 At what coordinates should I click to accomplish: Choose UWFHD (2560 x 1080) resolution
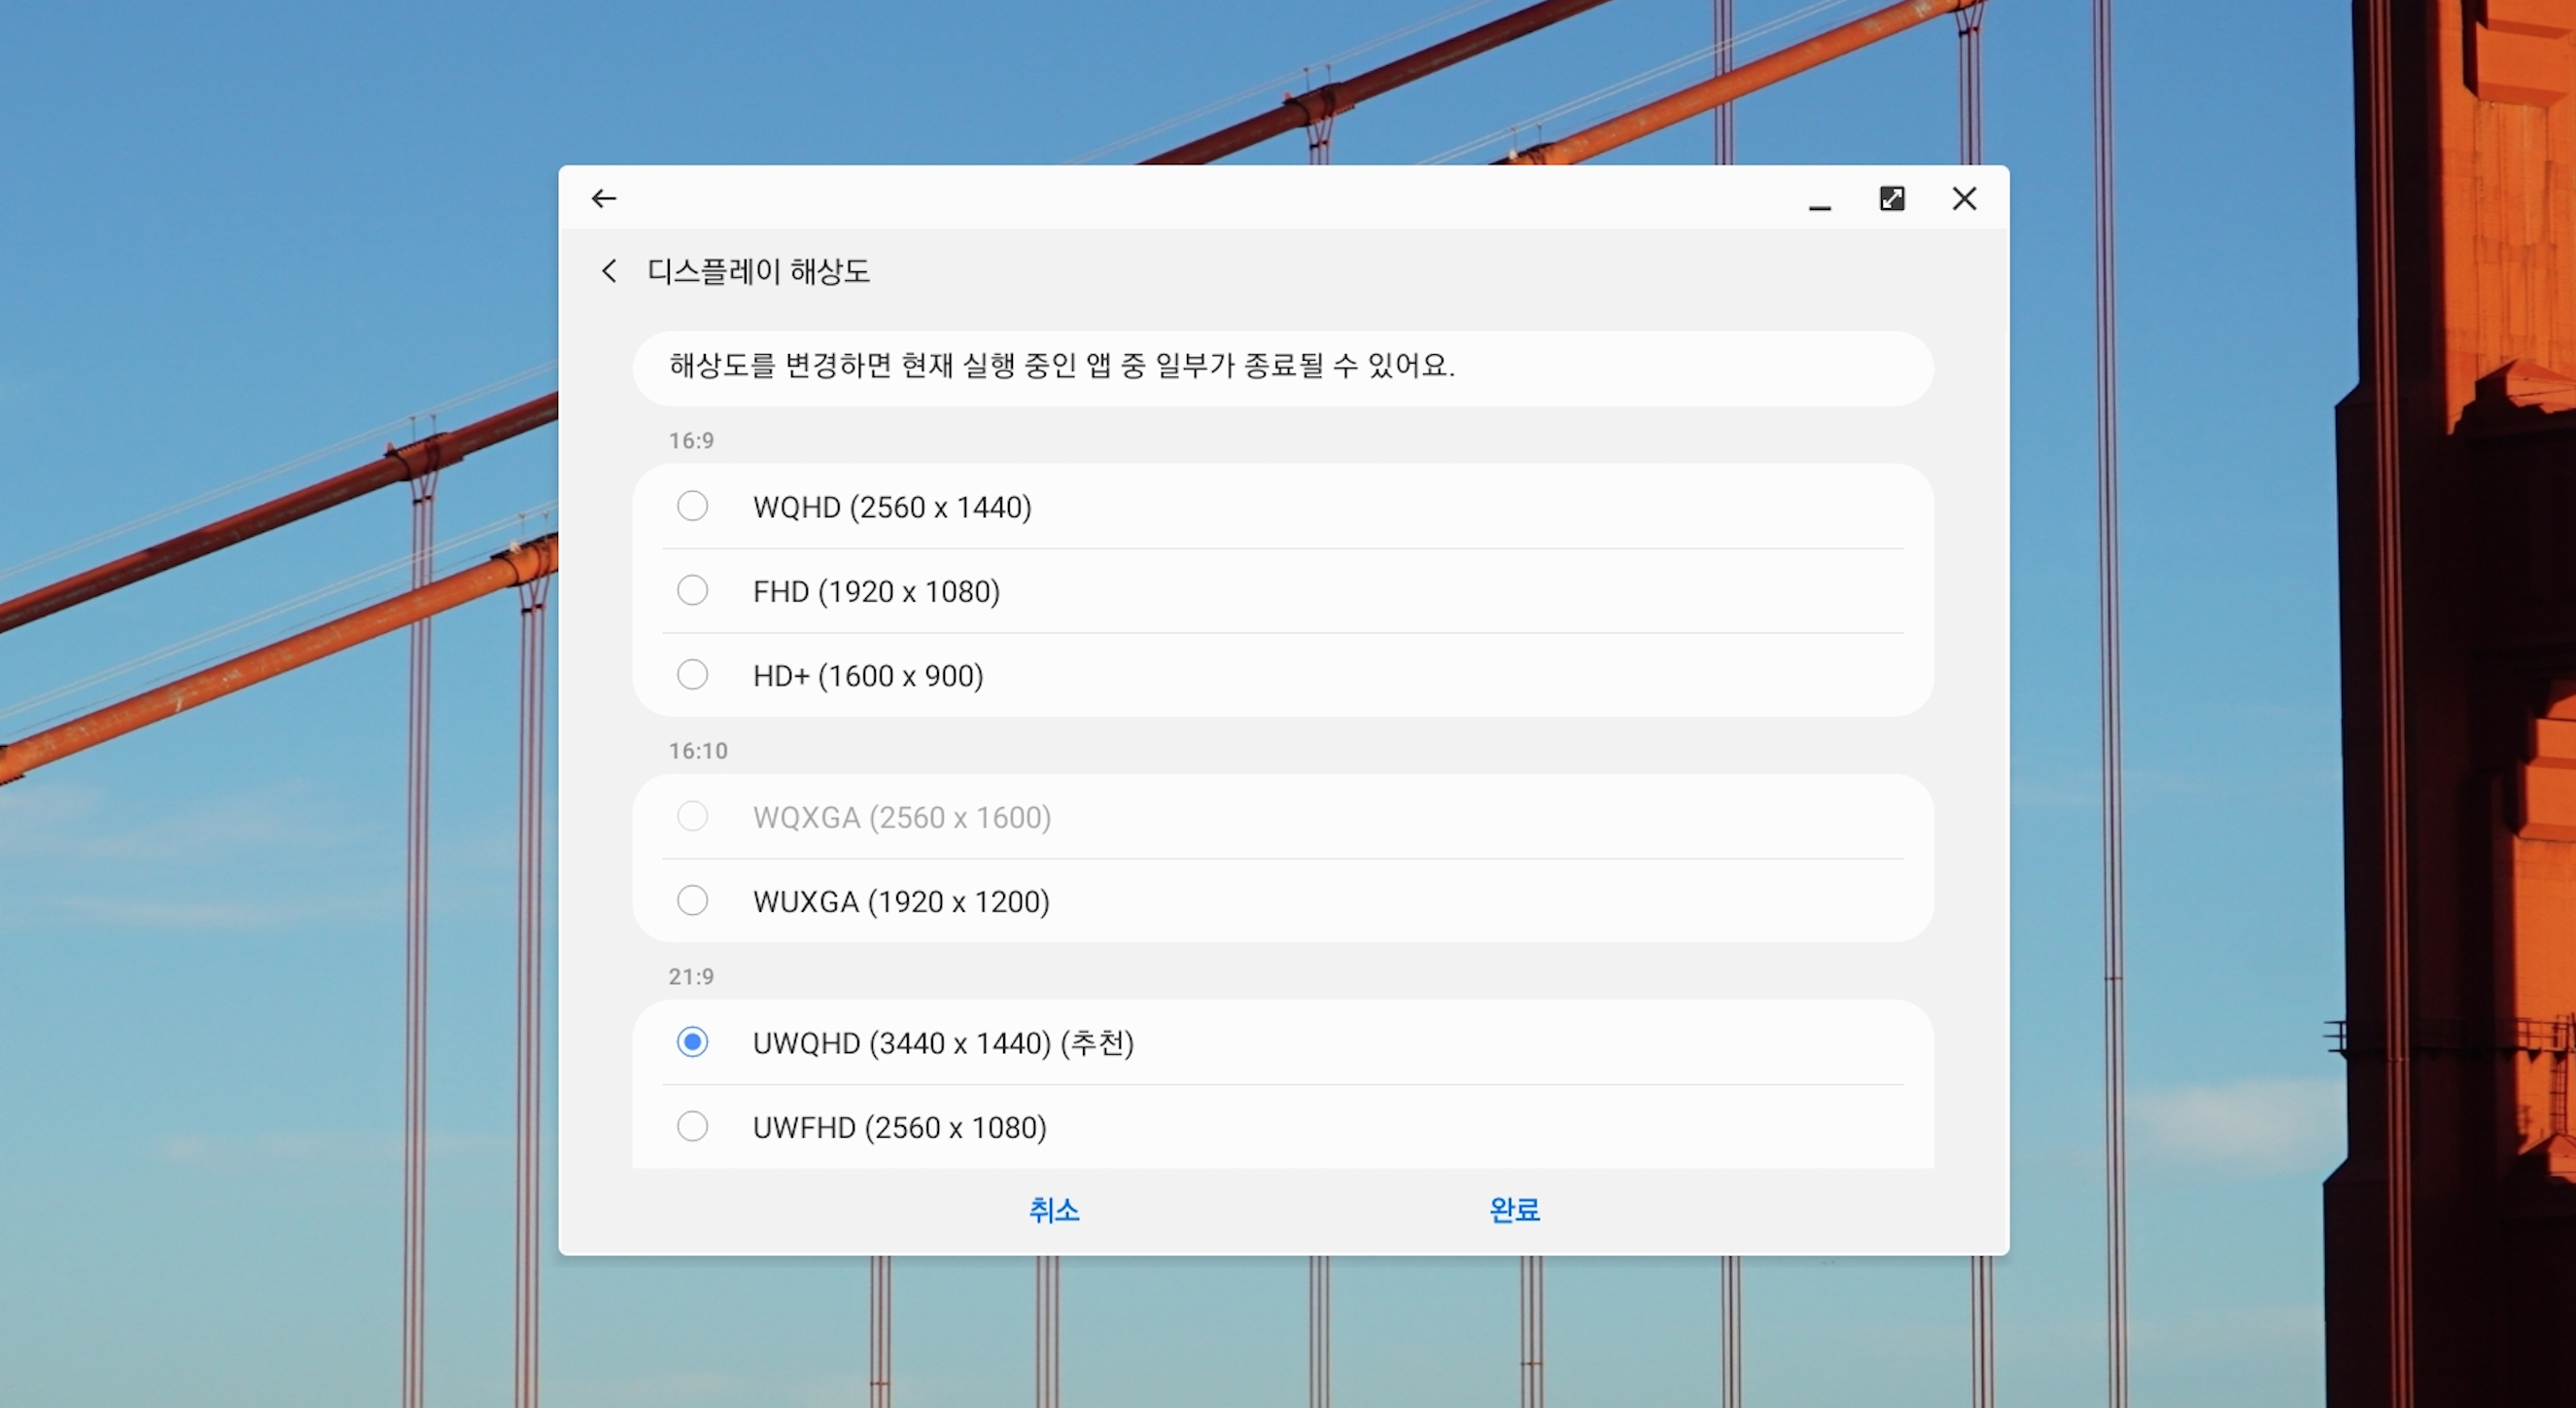[x=692, y=1127]
